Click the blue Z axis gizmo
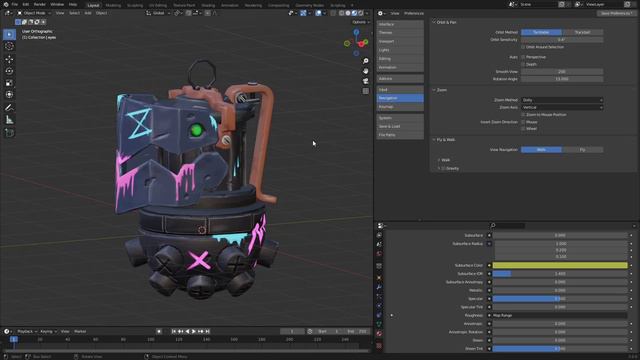Viewport: 640px width, 360px height. click(x=356, y=32)
